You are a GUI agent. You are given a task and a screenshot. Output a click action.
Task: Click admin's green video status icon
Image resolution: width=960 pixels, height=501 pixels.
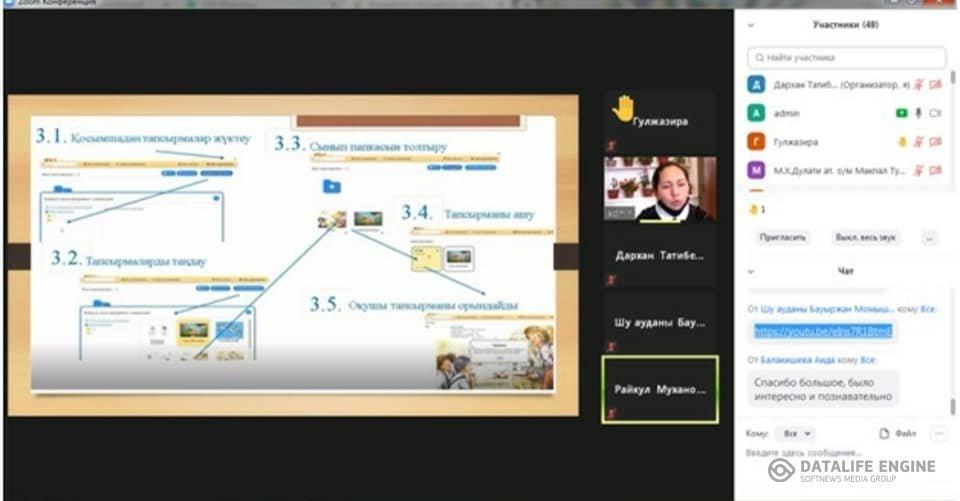pyautogui.click(x=901, y=114)
